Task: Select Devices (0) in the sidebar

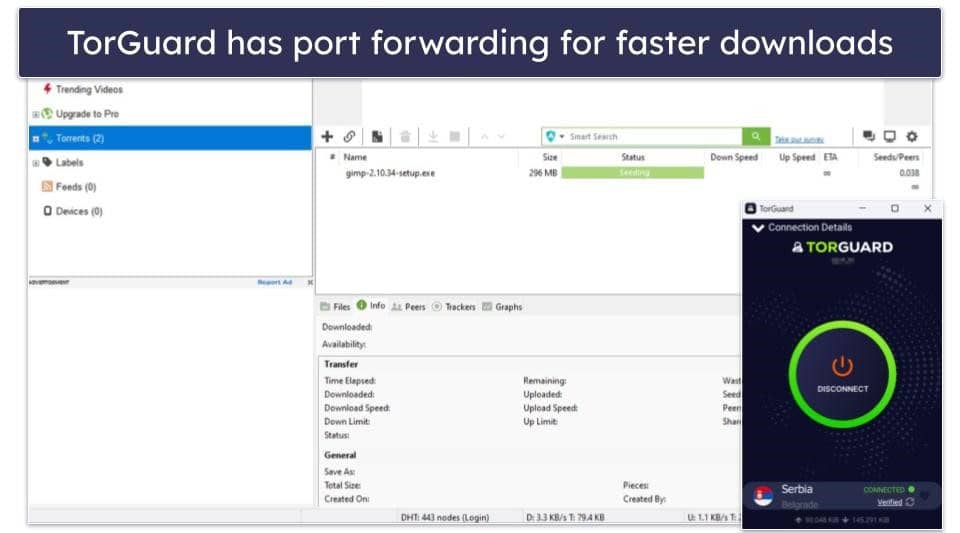Action: click(78, 211)
